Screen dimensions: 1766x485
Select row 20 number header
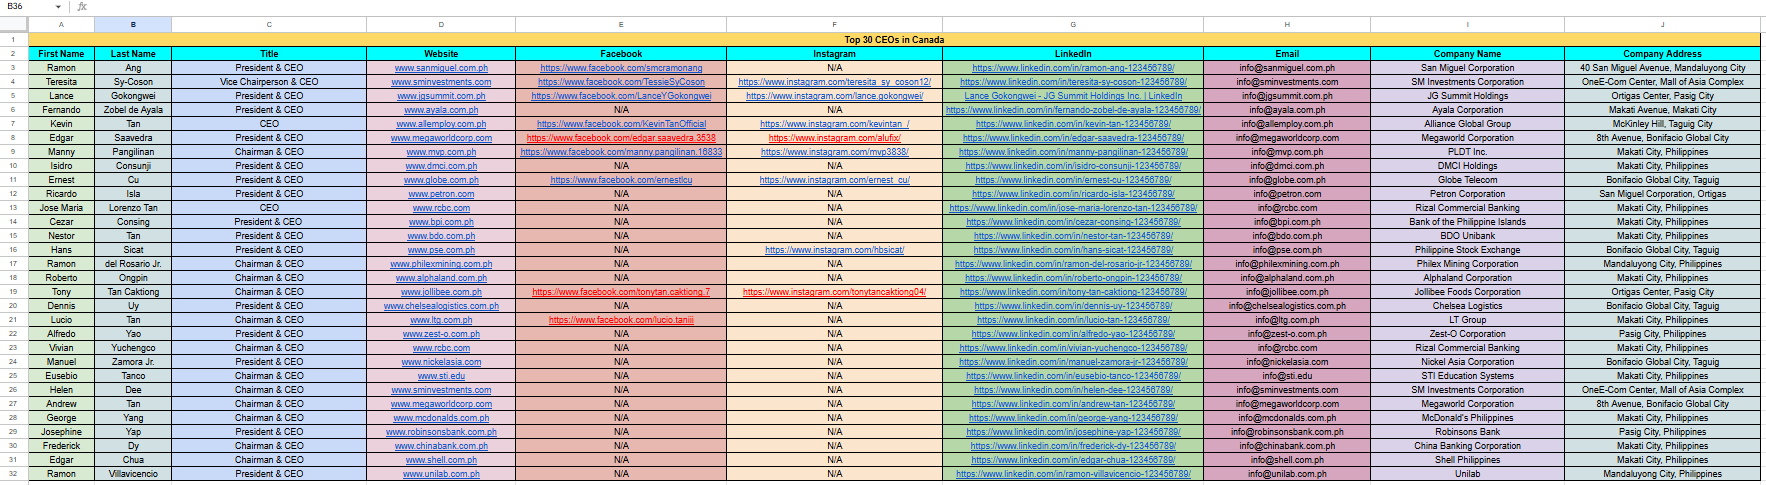pyautogui.click(x=14, y=306)
